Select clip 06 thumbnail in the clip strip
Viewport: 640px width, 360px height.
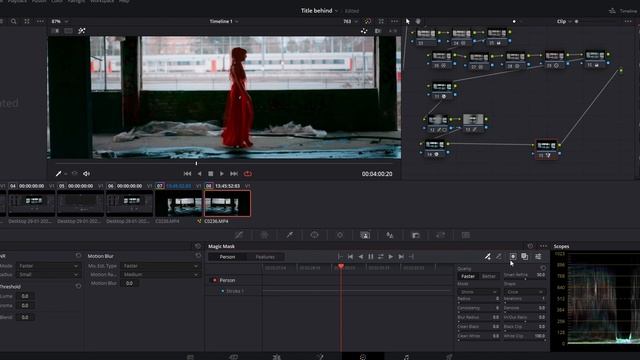[130, 203]
